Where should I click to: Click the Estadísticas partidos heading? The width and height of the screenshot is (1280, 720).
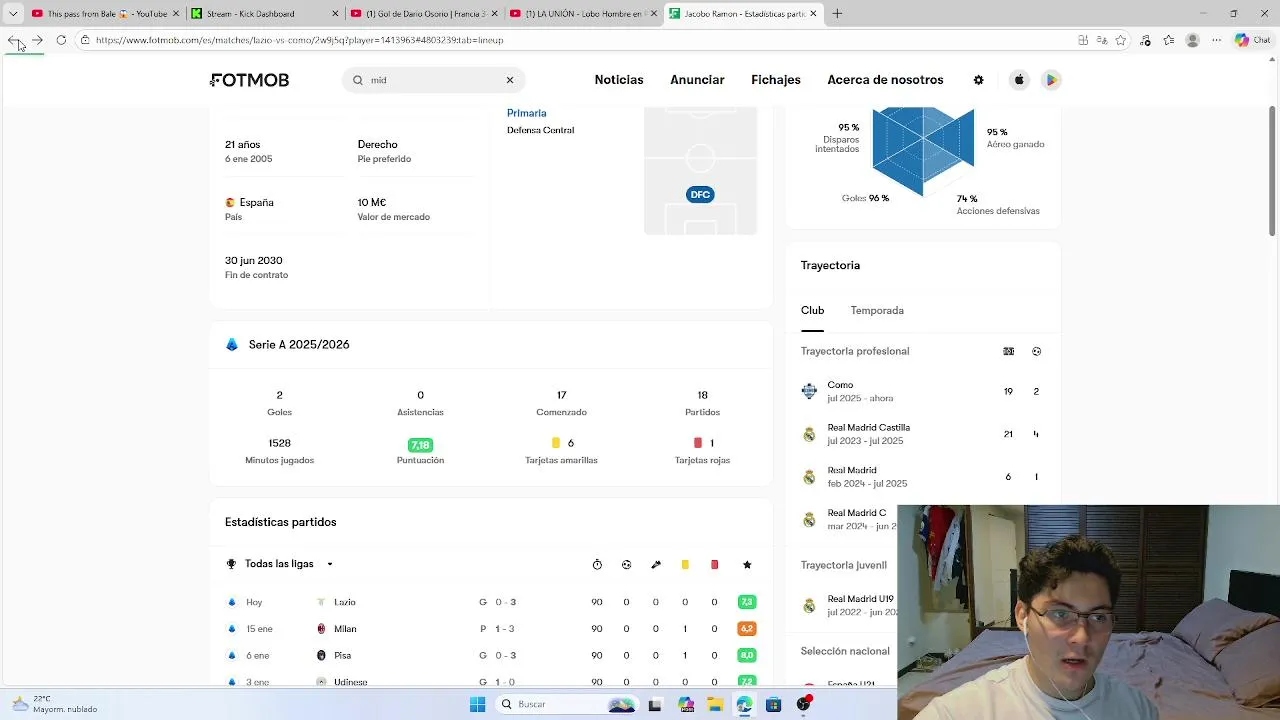tap(281, 522)
